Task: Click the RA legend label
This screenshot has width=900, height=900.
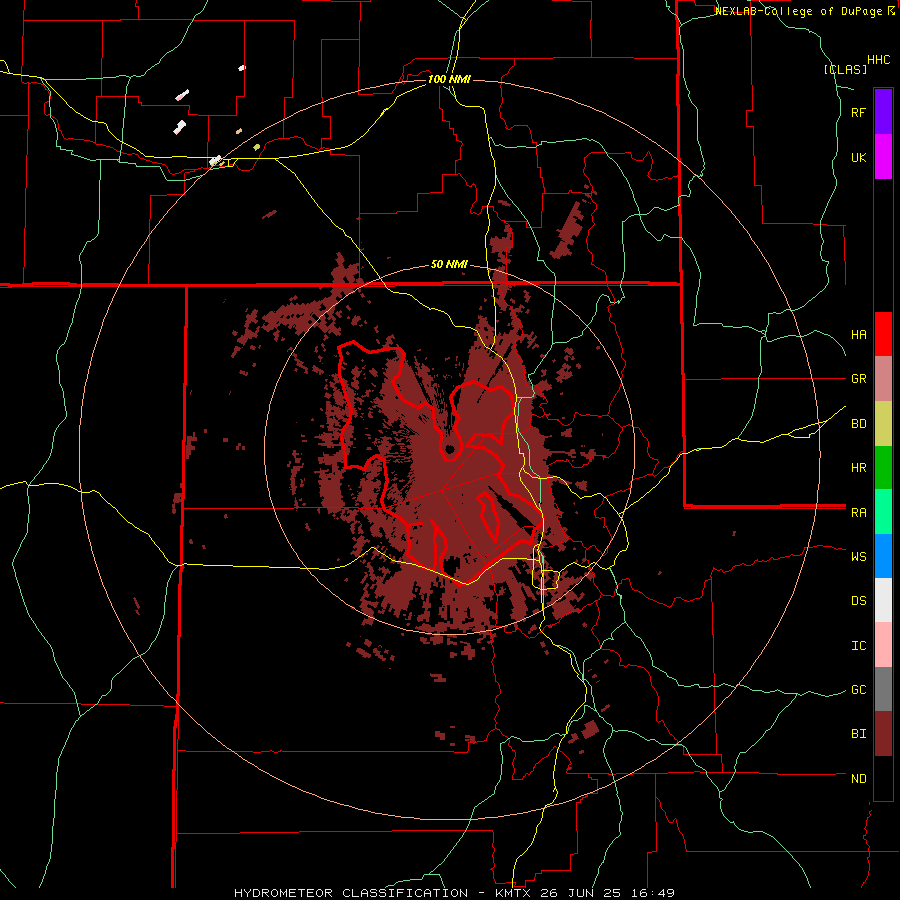Action: pyautogui.click(x=858, y=512)
